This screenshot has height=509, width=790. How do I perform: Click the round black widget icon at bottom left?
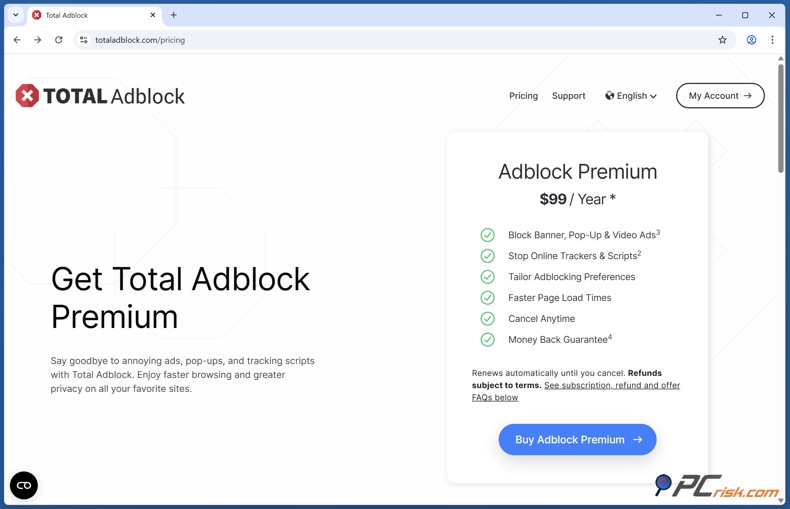(x=24, y=485)
